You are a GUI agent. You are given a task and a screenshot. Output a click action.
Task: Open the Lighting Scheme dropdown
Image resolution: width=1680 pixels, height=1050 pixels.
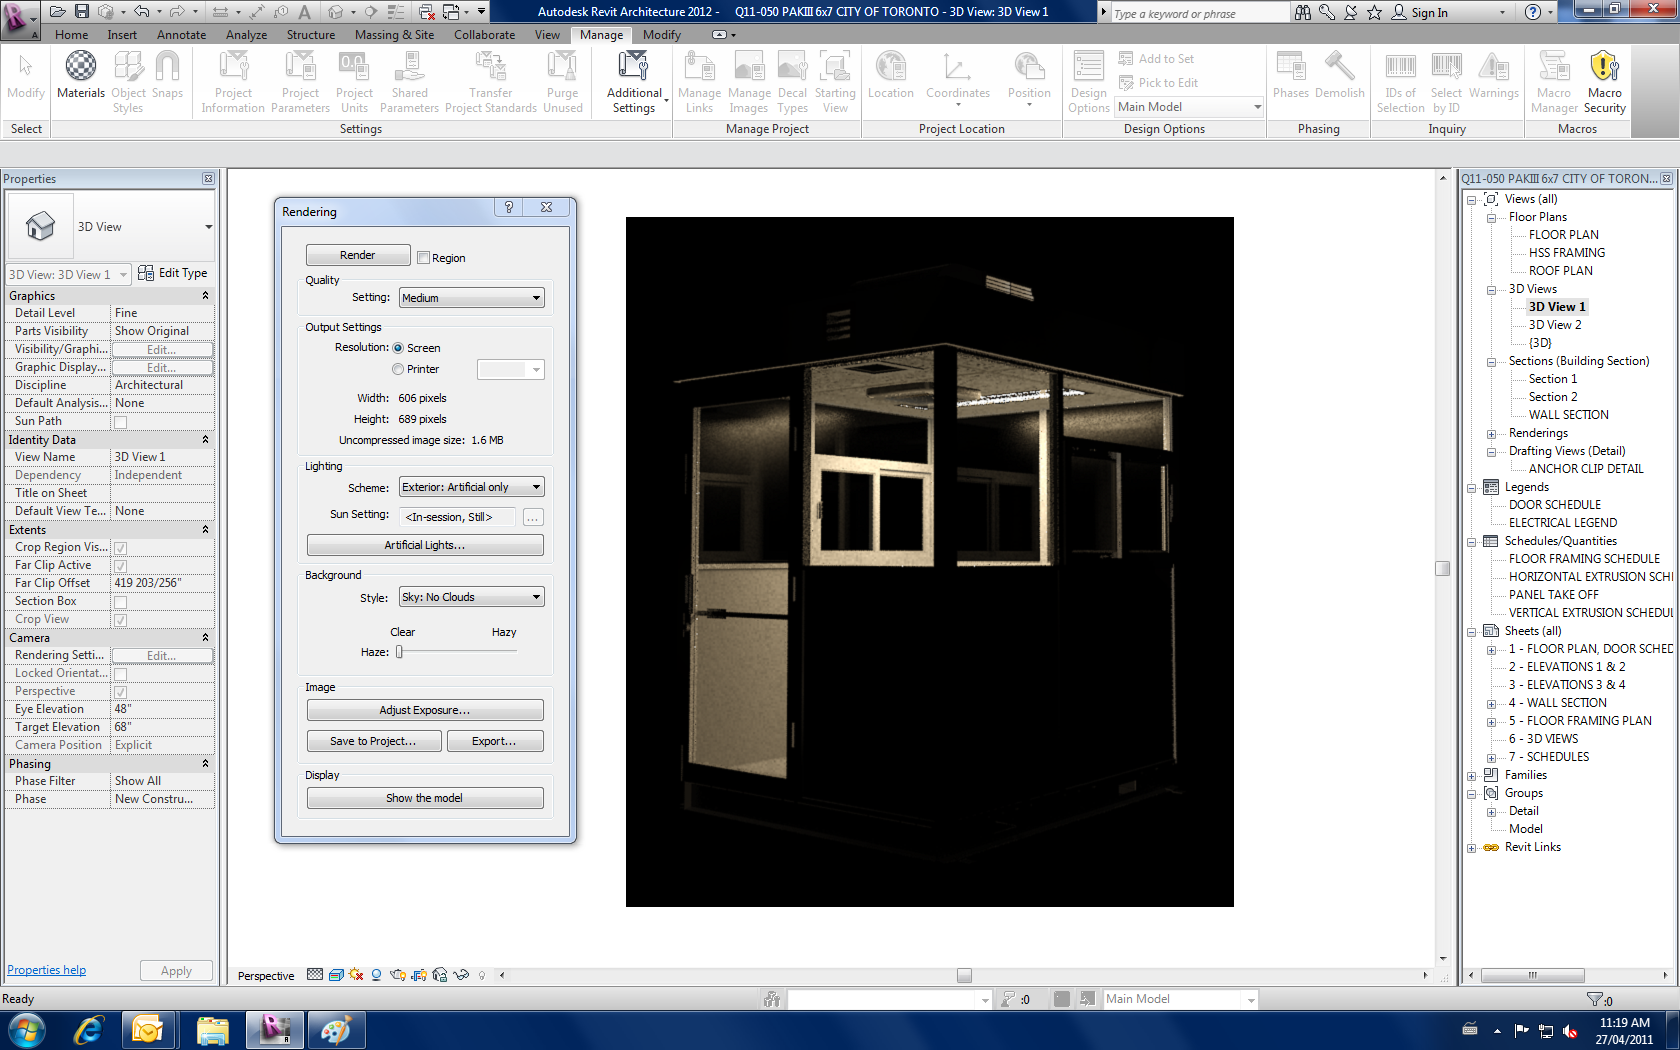pos(471,487)
